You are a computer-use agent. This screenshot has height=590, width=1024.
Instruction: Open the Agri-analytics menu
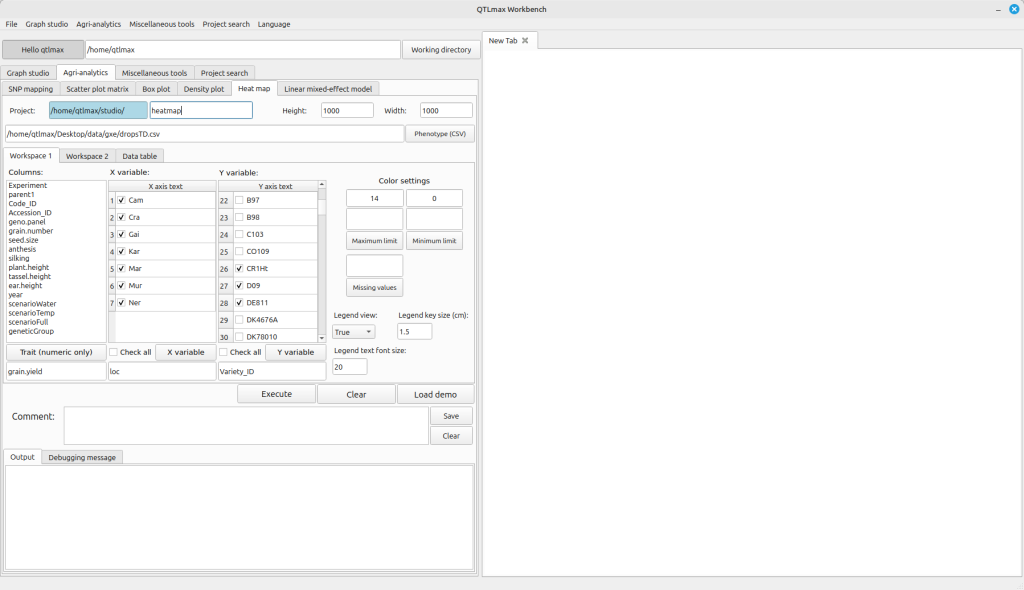point(99,24)
